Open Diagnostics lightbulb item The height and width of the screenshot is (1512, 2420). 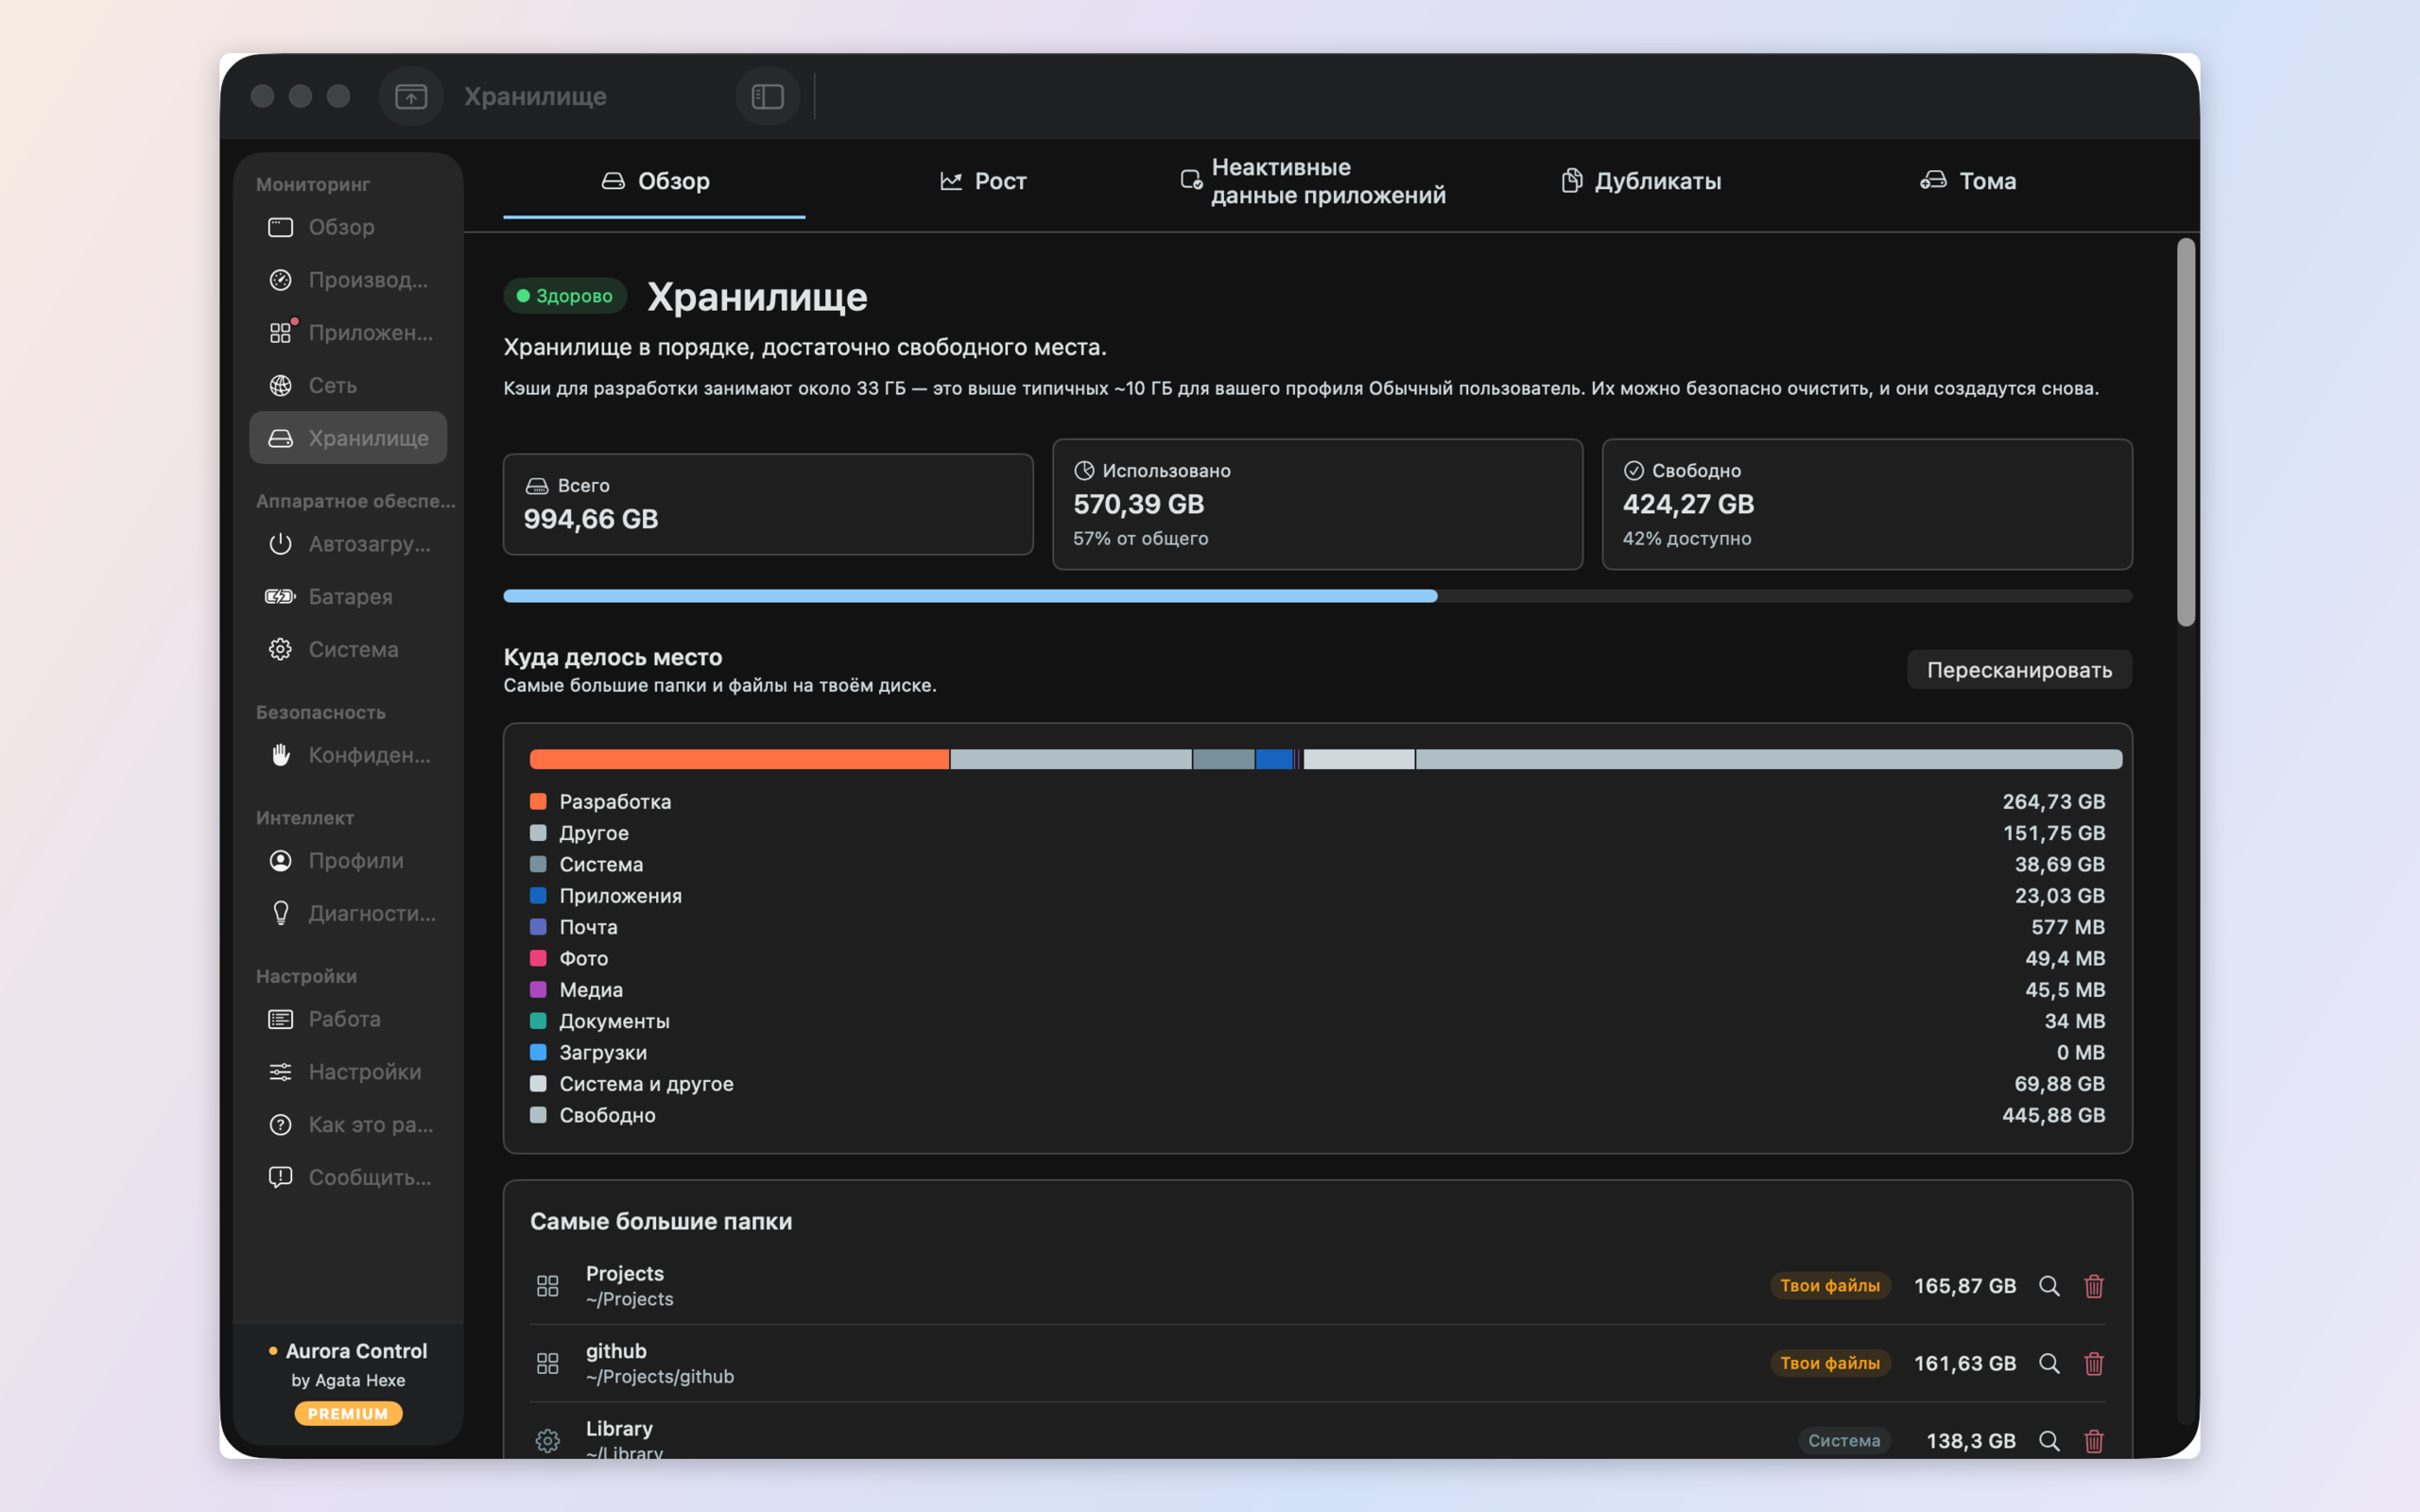click(348, 913)
